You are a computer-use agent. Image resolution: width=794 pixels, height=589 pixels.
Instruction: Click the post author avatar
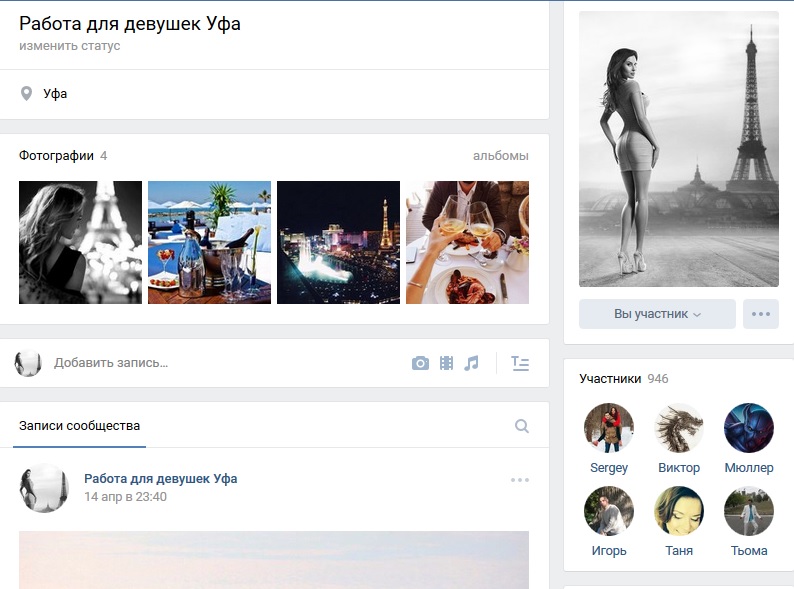(44, 488)
